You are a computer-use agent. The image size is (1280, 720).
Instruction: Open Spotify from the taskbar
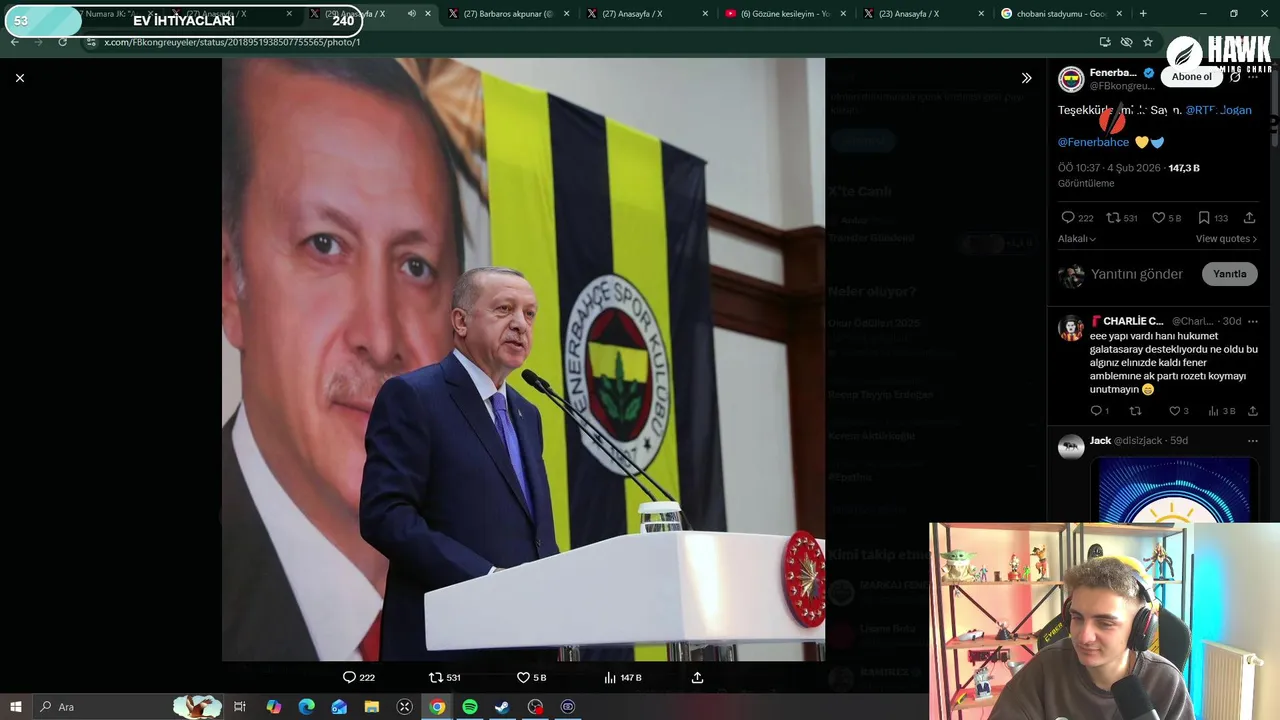point(470,707)
